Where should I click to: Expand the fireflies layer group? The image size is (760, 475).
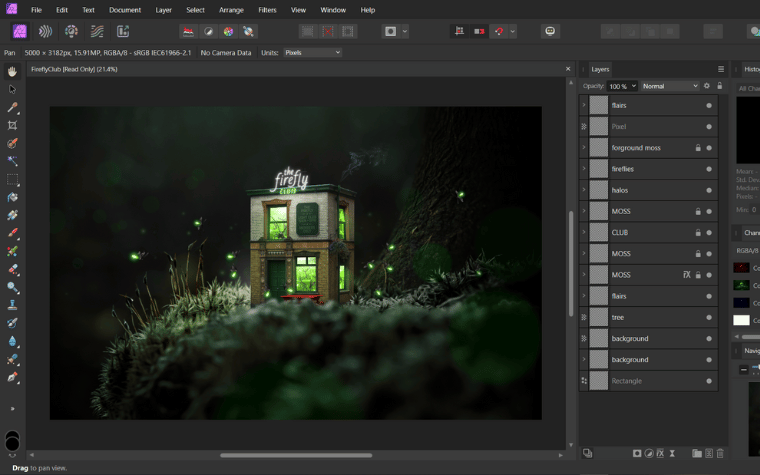click(584, 169)
